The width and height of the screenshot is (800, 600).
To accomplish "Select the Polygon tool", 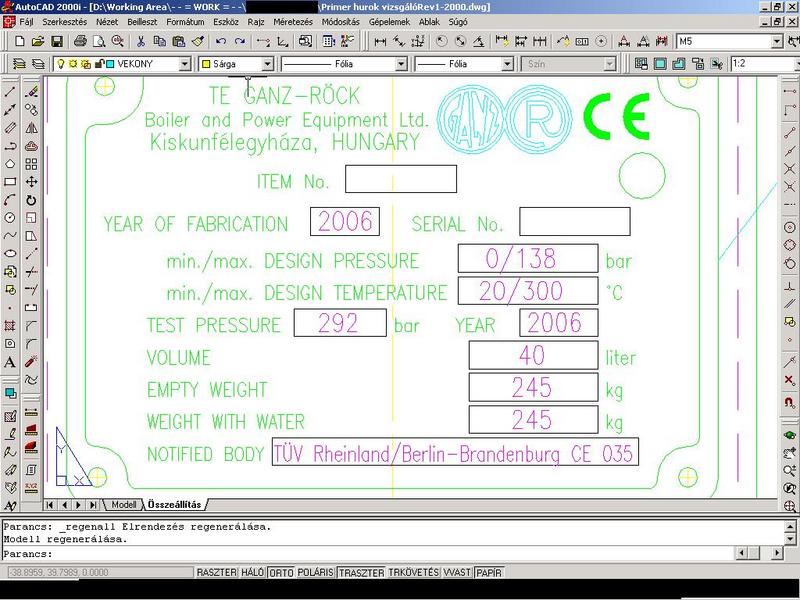I will coord(10,164).
